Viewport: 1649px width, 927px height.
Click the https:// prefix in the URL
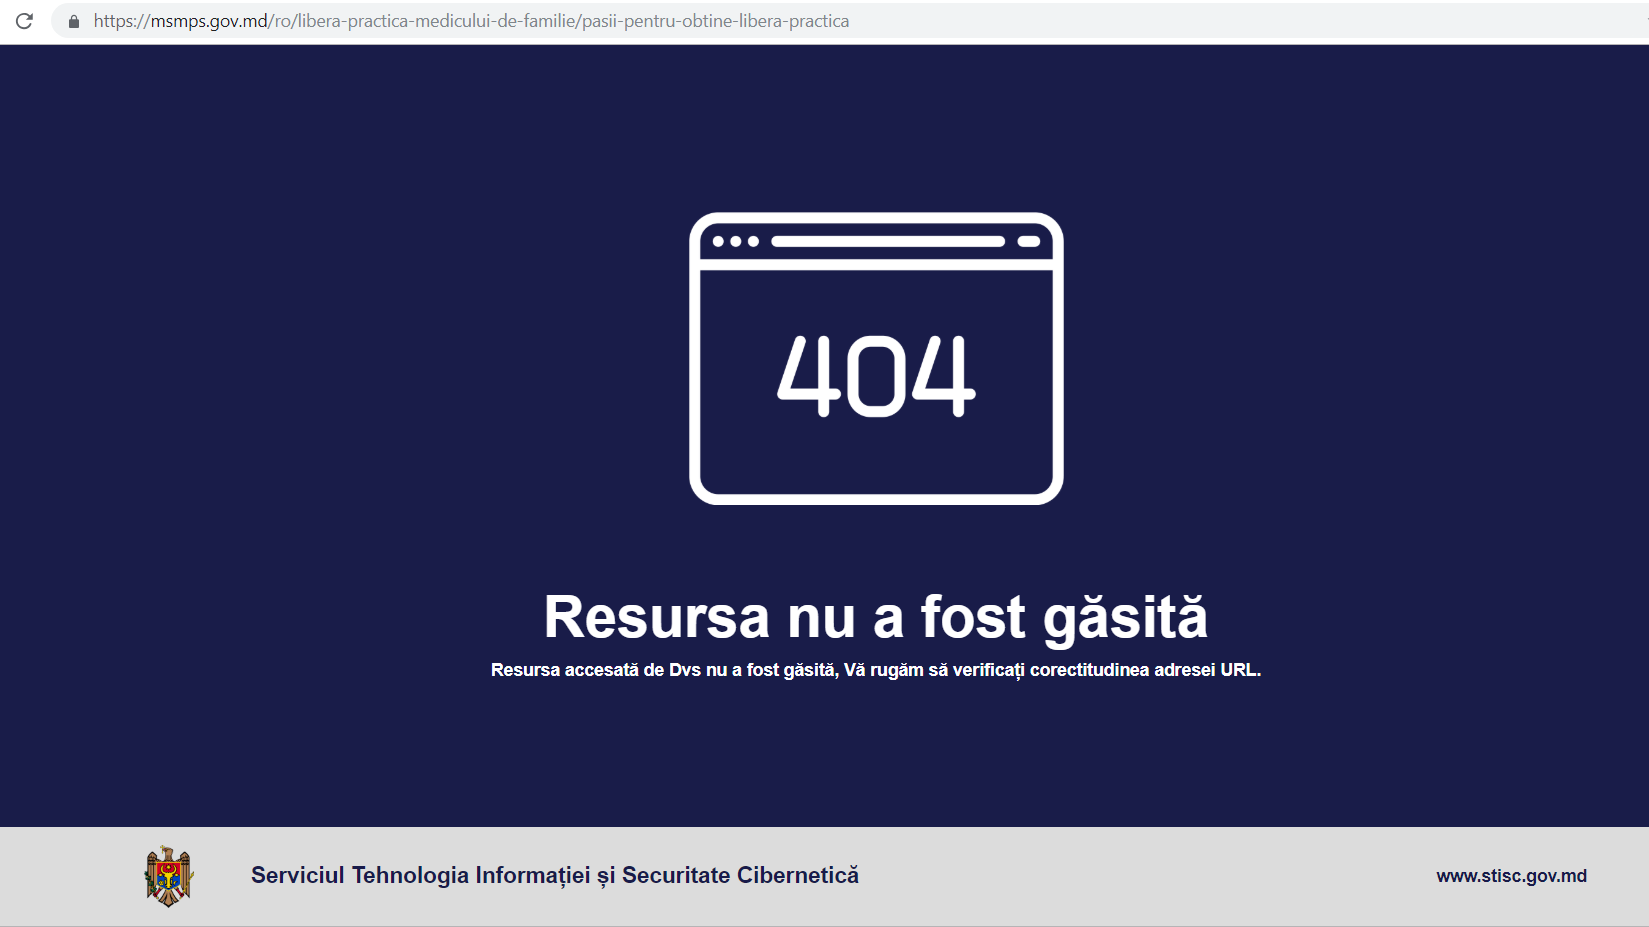(x=121, y=21)
